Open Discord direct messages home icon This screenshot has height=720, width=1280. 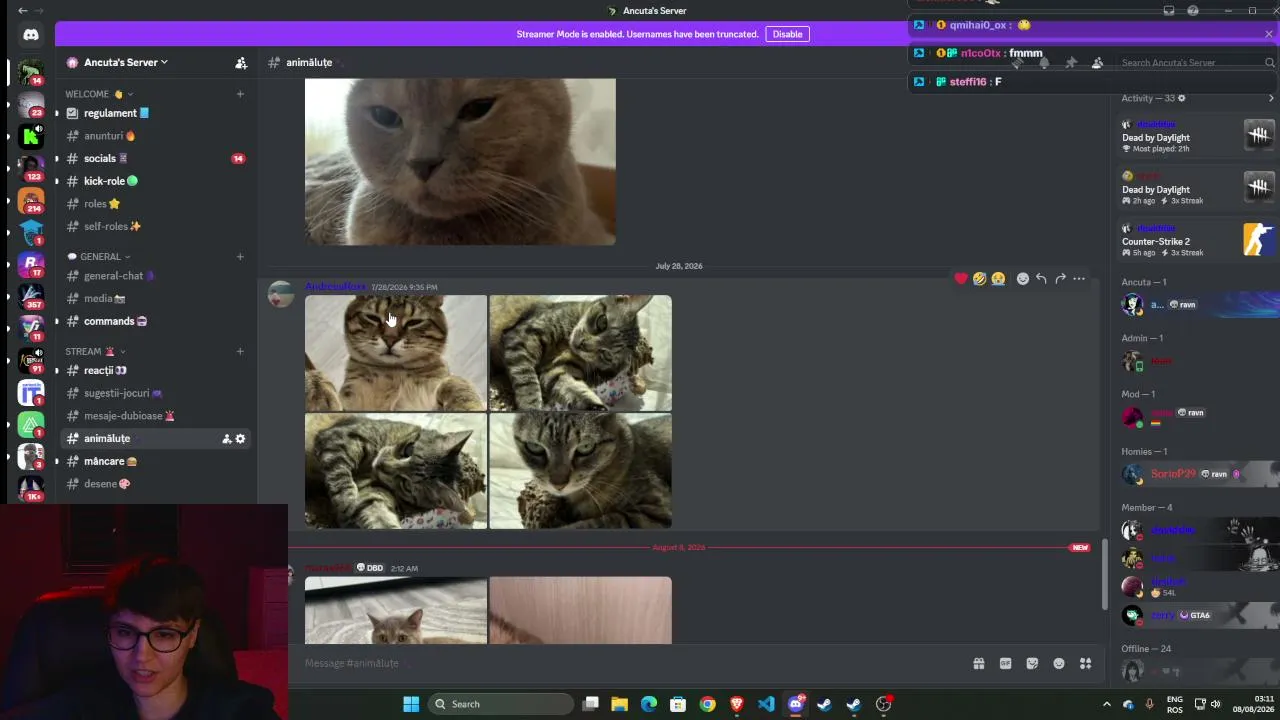tap(31, 35)
